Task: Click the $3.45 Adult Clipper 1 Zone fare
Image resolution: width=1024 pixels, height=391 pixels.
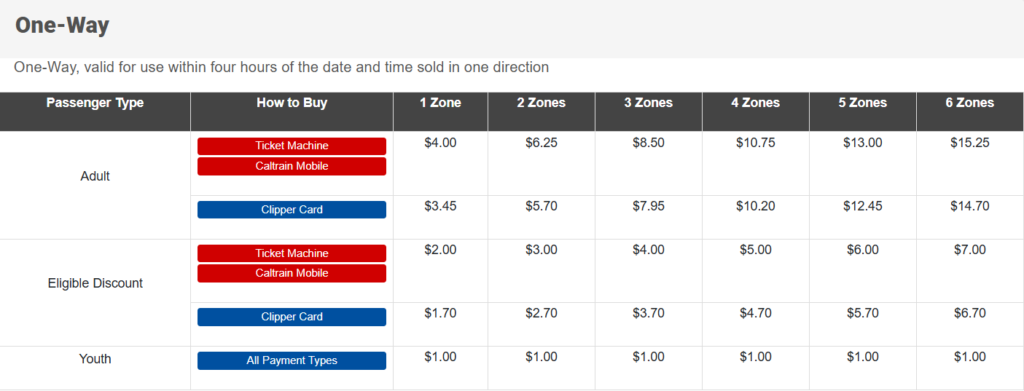Action: click(x=440, y=206)
